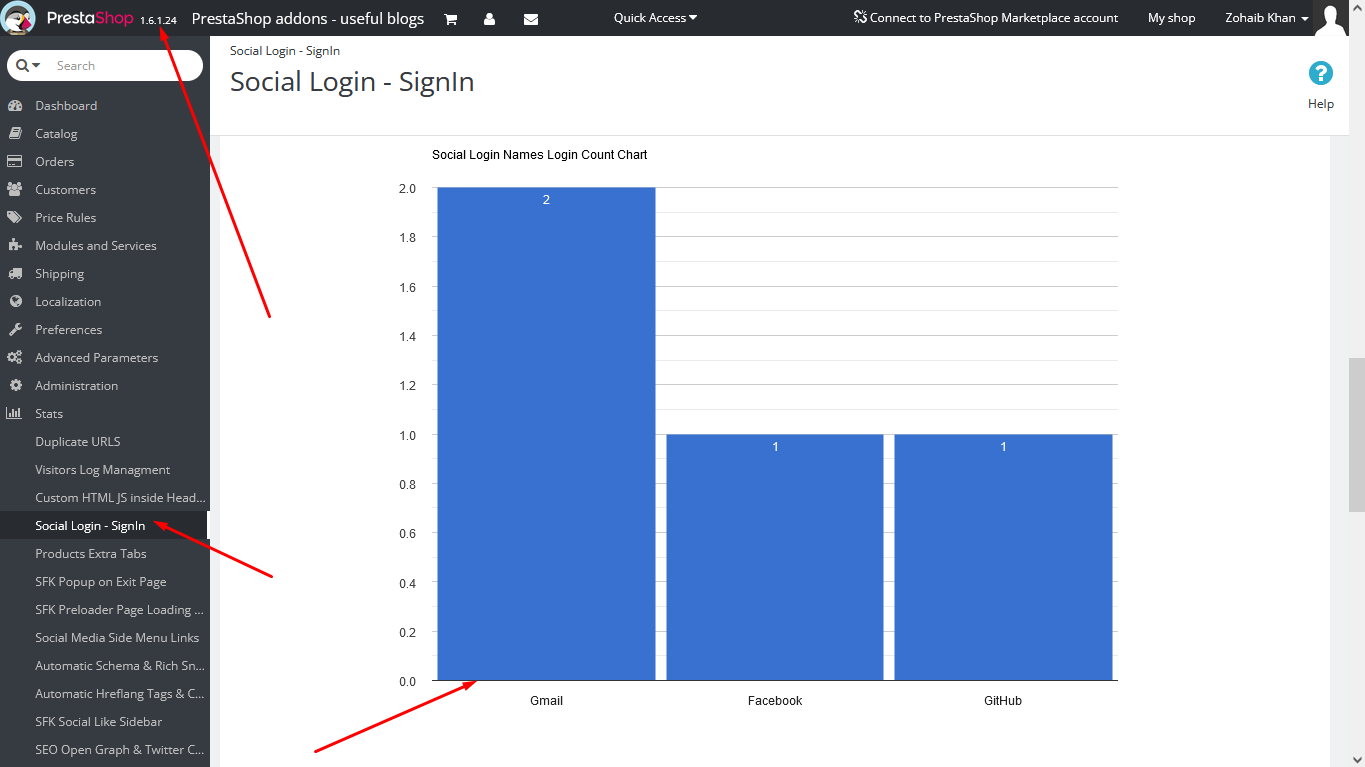Click the Dashboard gauge icon
Screen dimensions: 1365x767
click(x=15, y=105)
